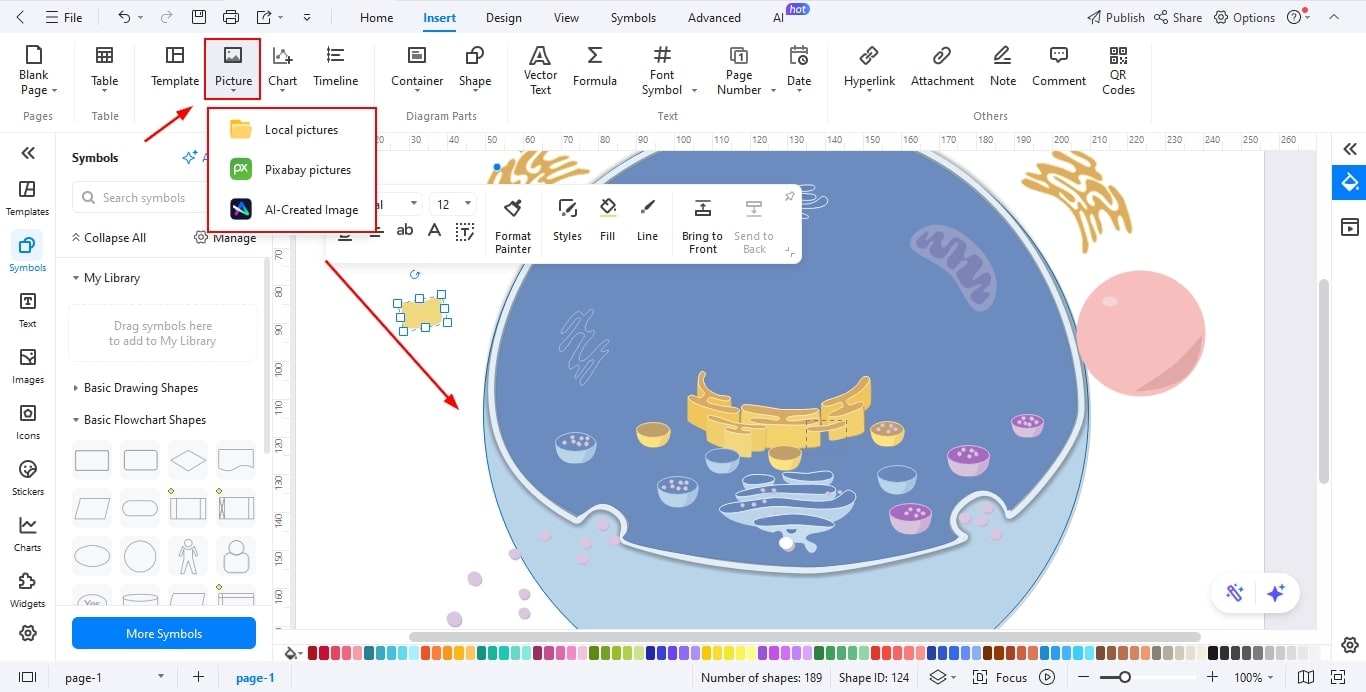Open Options in title bar

click(x=1244, y=17)
